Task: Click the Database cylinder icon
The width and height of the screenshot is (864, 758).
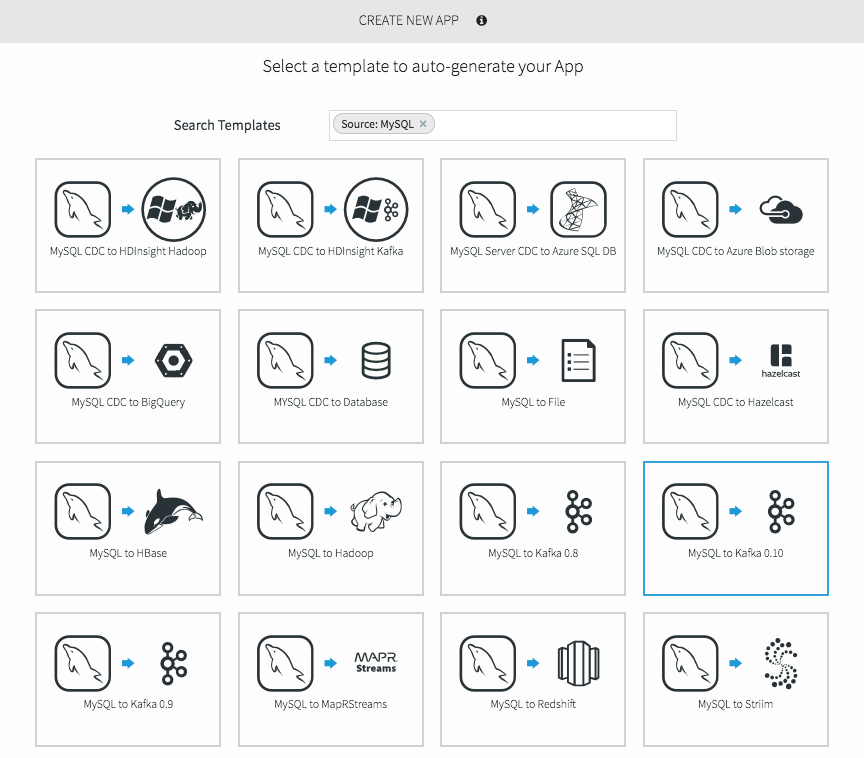Action: tap(376, 360)
